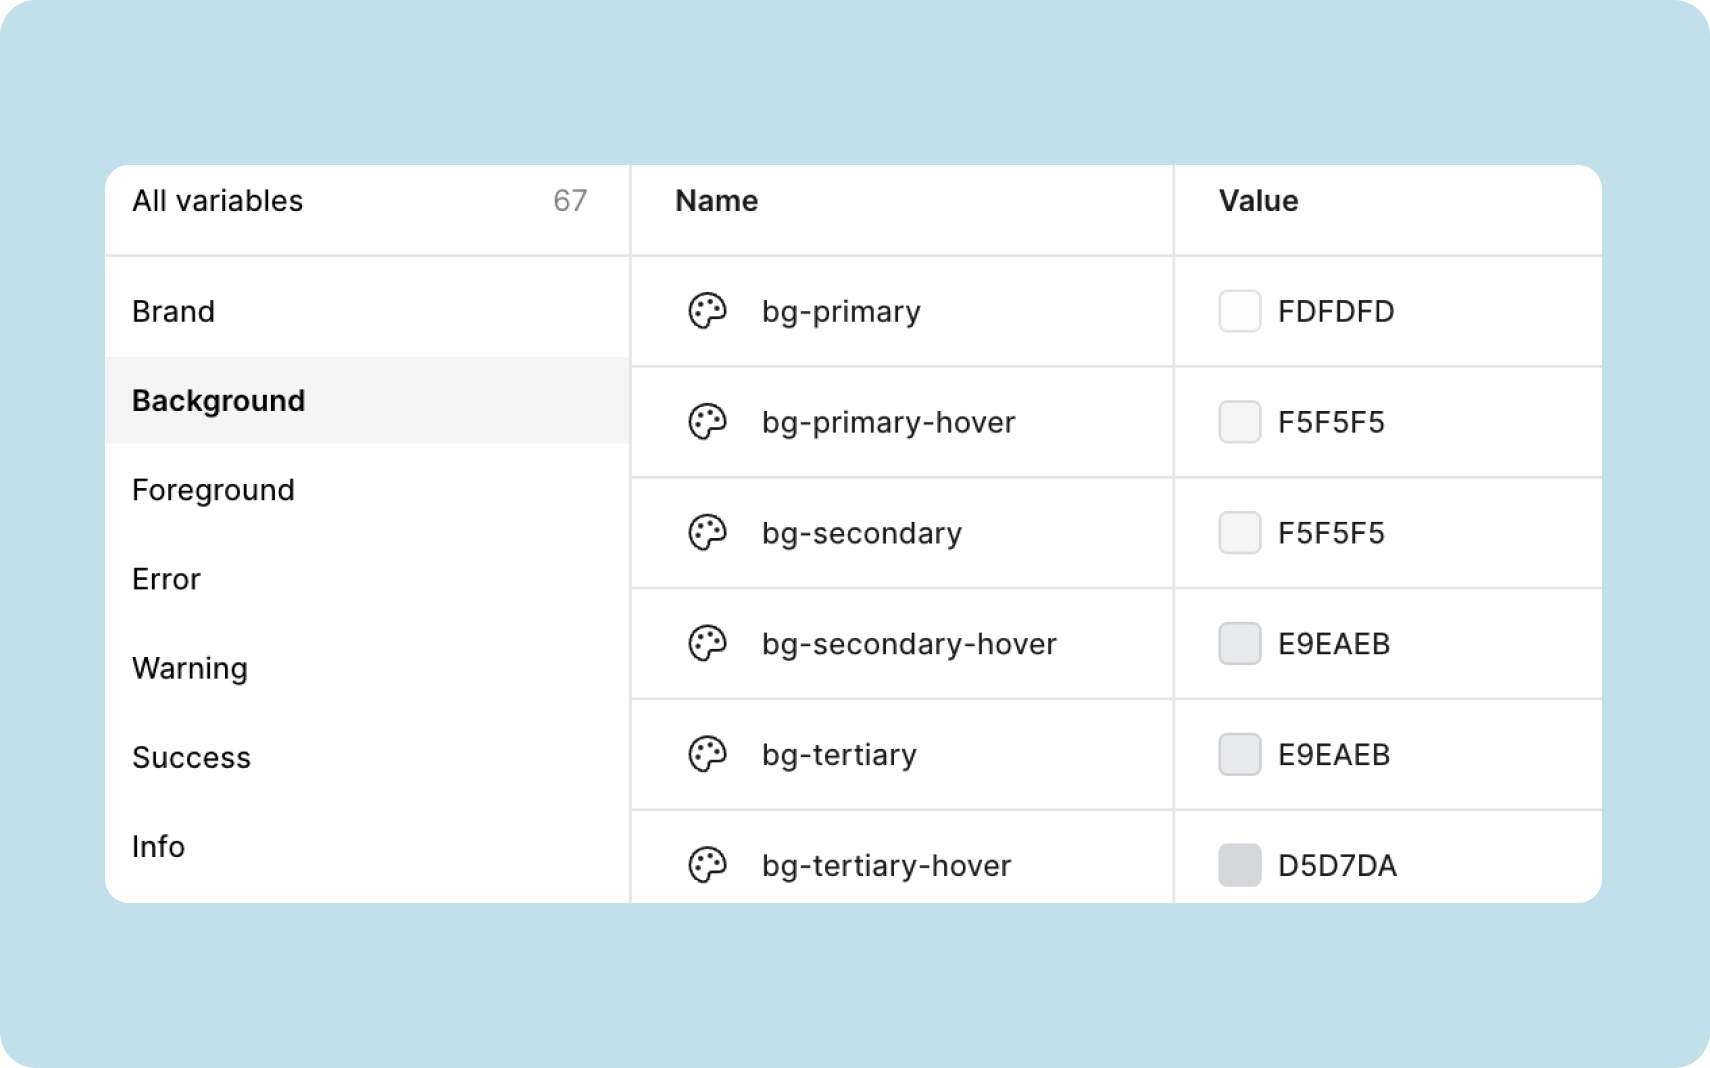Screen dimensions: 1710x1068
Task: Click the E9EAEB value of bg-tertiary
Action: coord(1334,756)
